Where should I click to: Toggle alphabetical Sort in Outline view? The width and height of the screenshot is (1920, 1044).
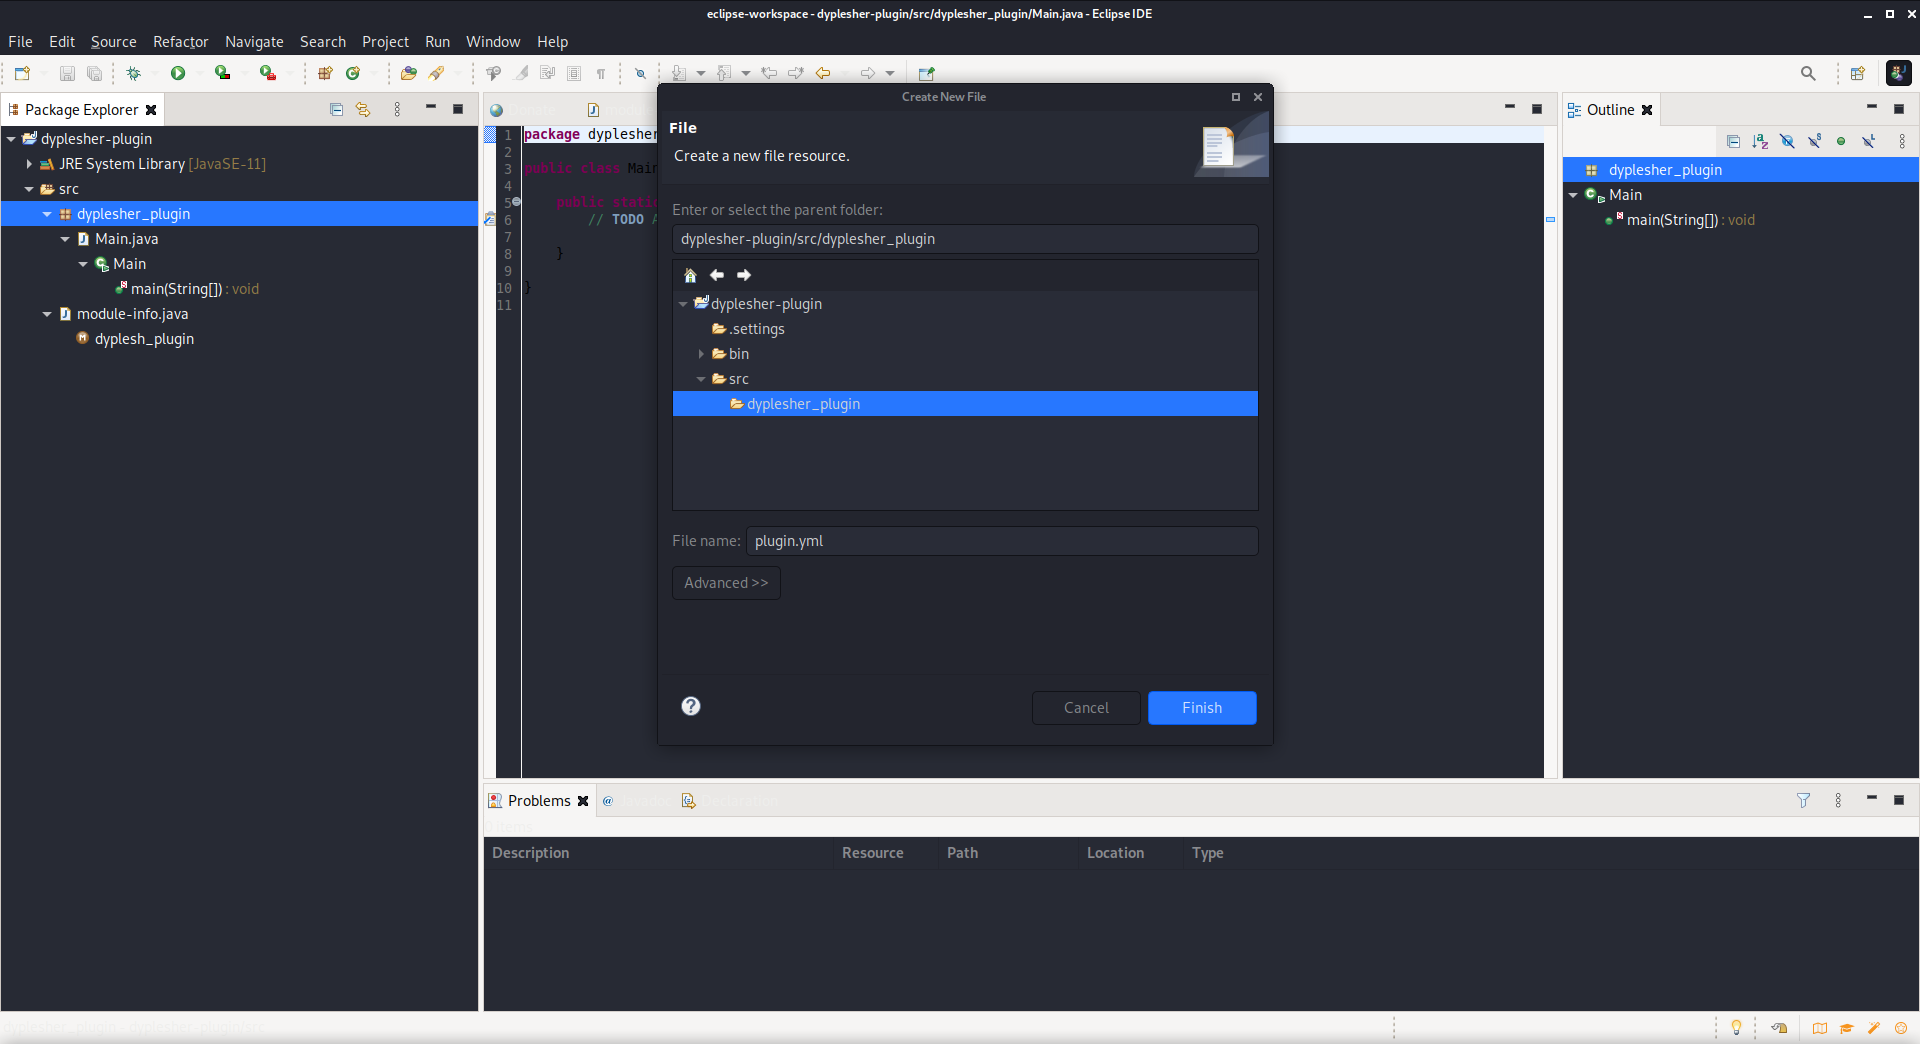tap(1760, 141)
